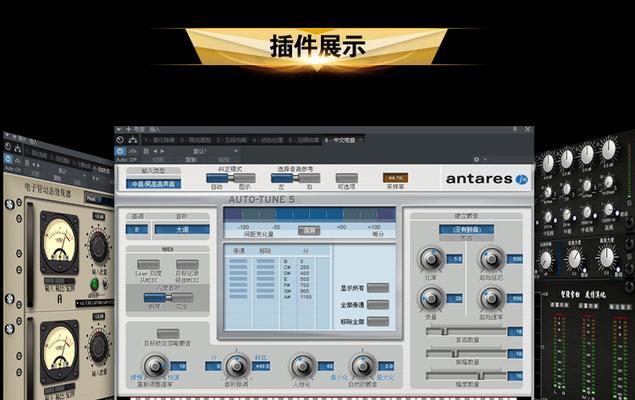Toggle Learn Scale from MIDI button
635x400 pixels.
[149, 264]
